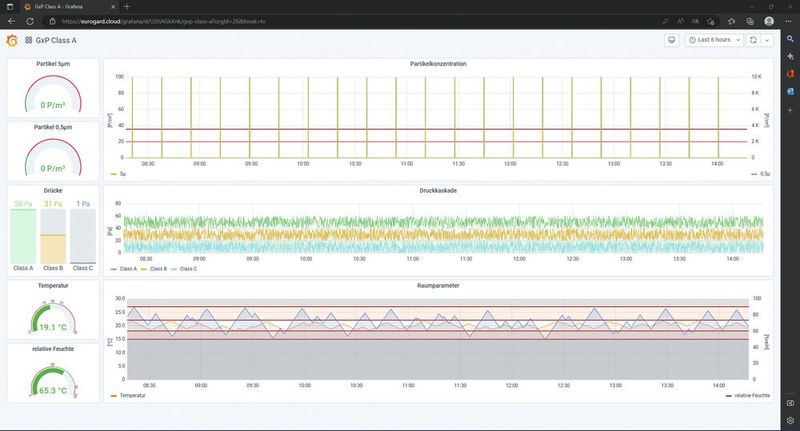Click the zoom magnifier icon in address bar
Screen dimensions: 800x431
click(x=665, y=21)
